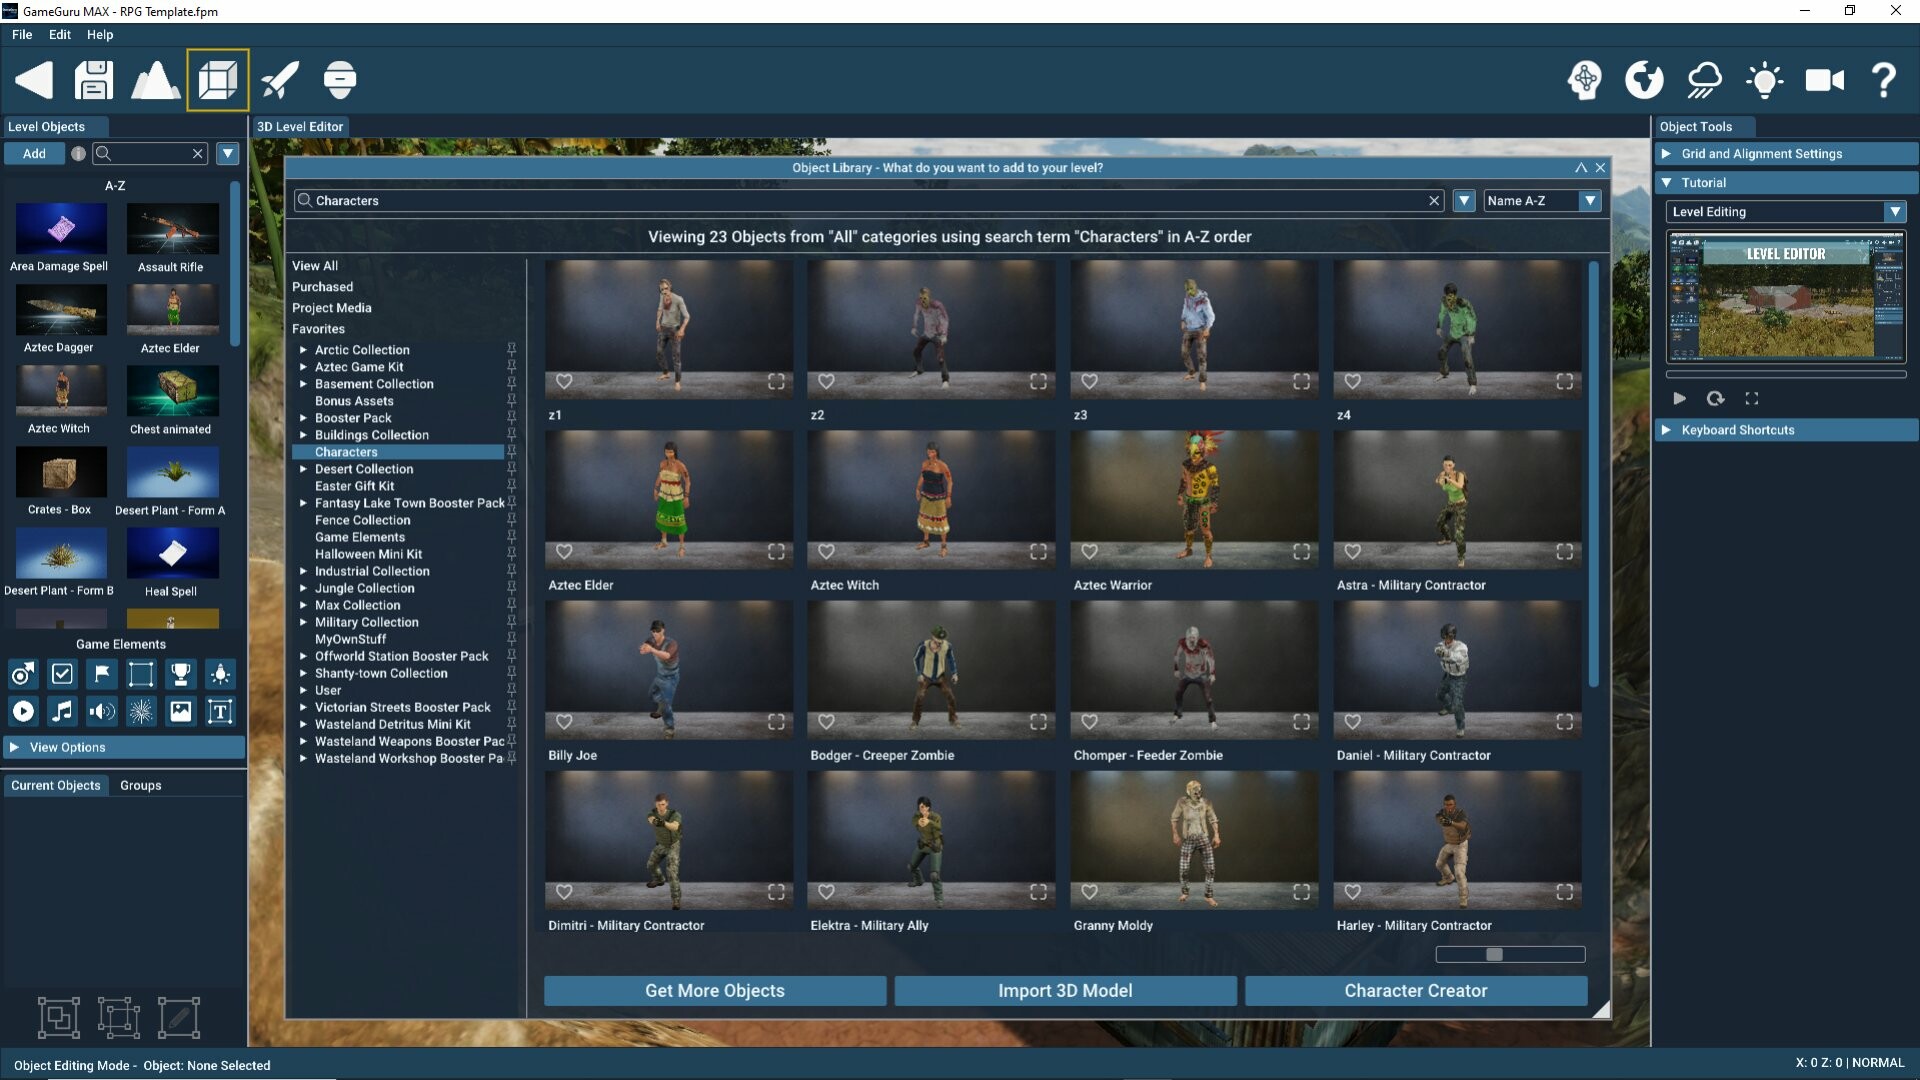Collapse the Tutorial panel
The image size is (1920, 1080).
pos(1667,182)
